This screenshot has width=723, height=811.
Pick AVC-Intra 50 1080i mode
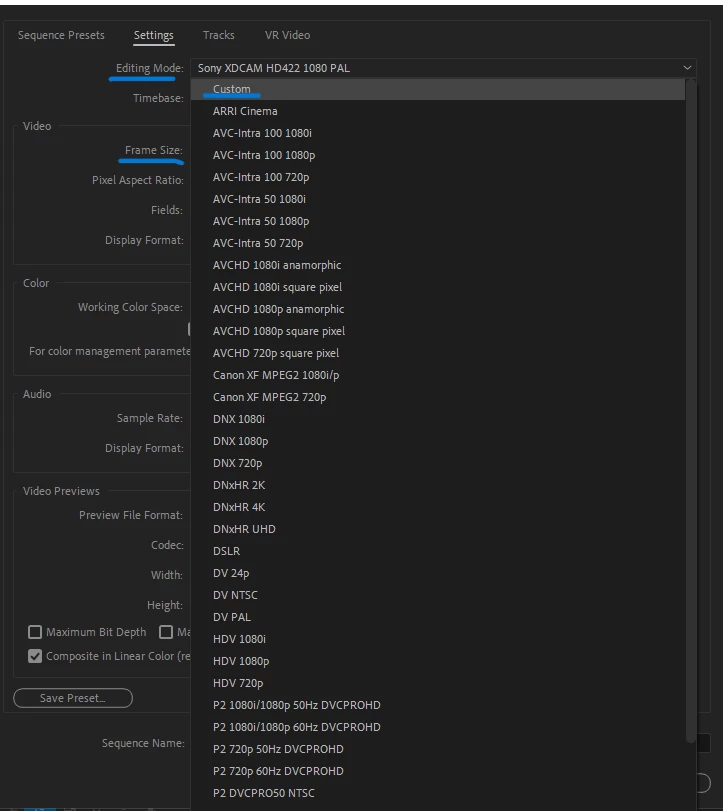point(438,199)
